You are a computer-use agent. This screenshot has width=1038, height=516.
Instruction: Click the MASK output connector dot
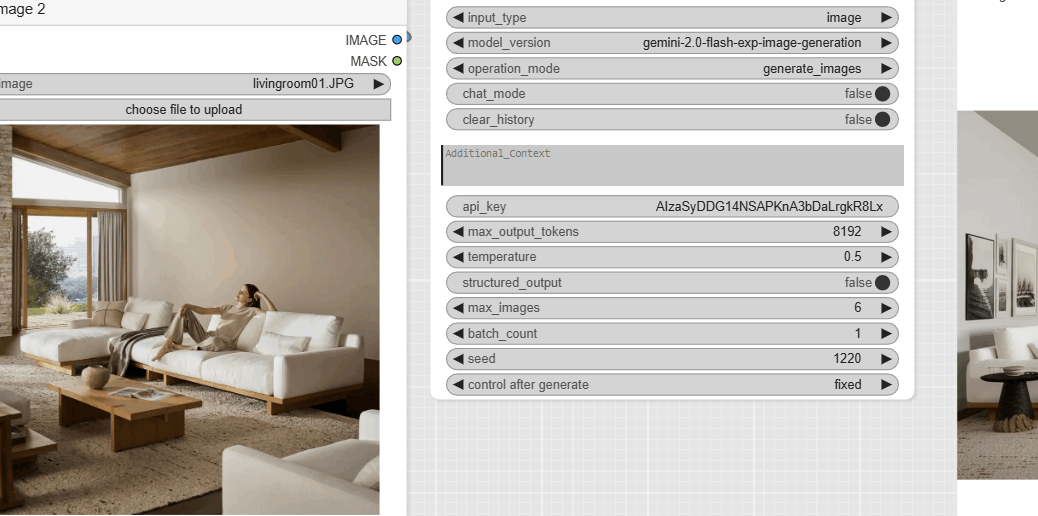coord(397,62)
